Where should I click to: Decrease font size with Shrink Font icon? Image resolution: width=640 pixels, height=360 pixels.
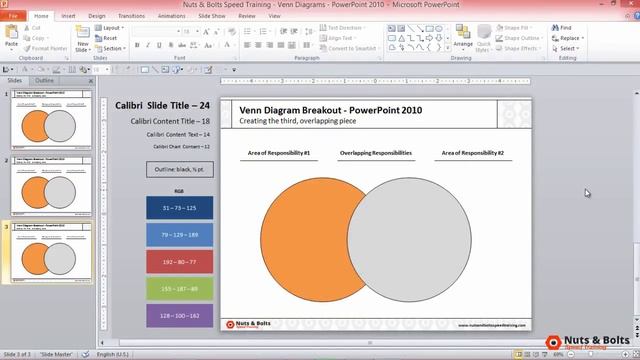tap(216, 31)
